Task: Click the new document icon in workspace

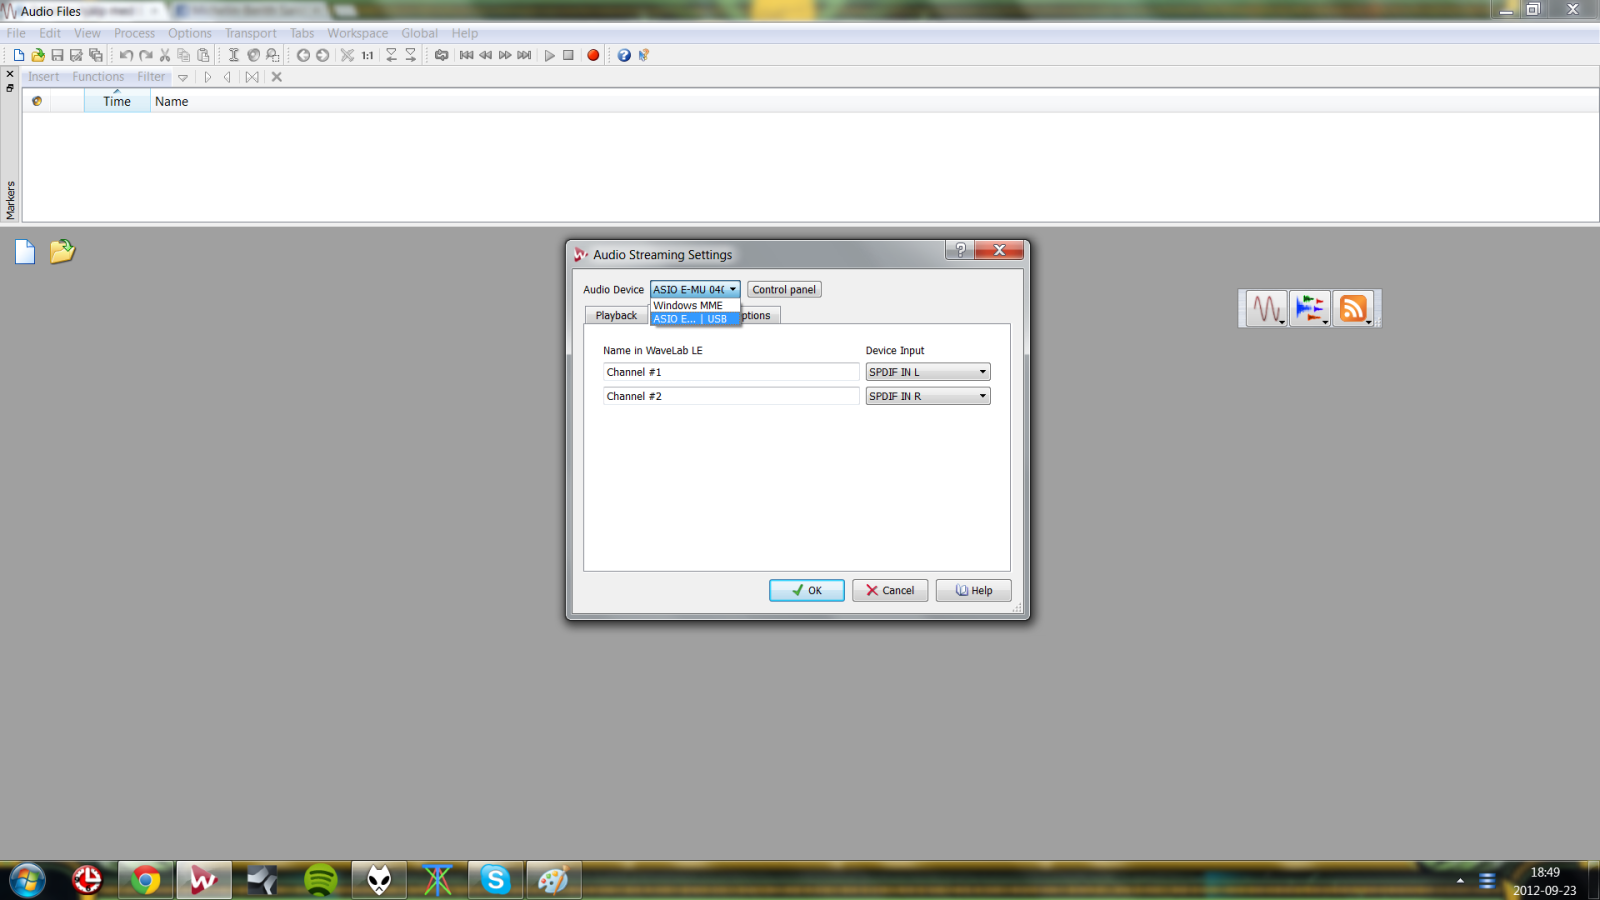Action: coord(25,252)
